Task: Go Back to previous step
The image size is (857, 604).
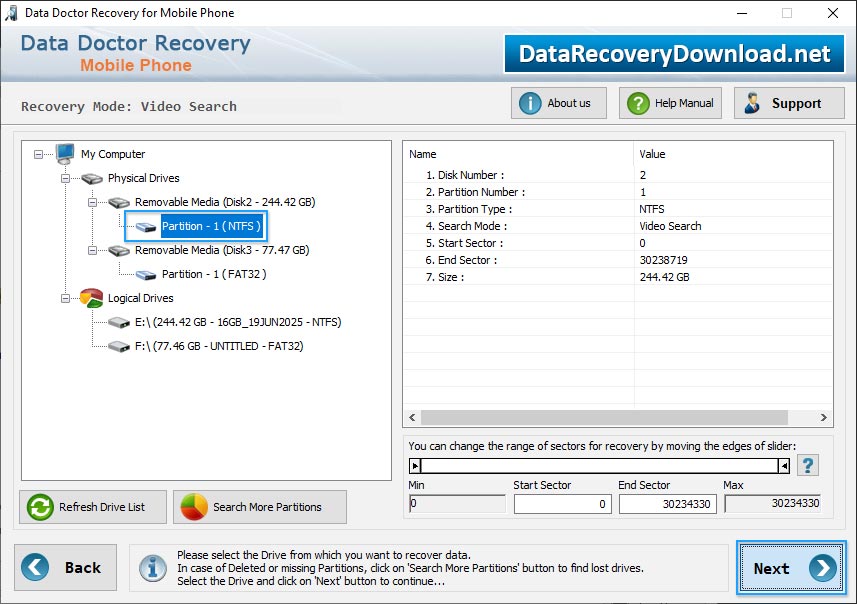Action: click(x=66, y=567)
